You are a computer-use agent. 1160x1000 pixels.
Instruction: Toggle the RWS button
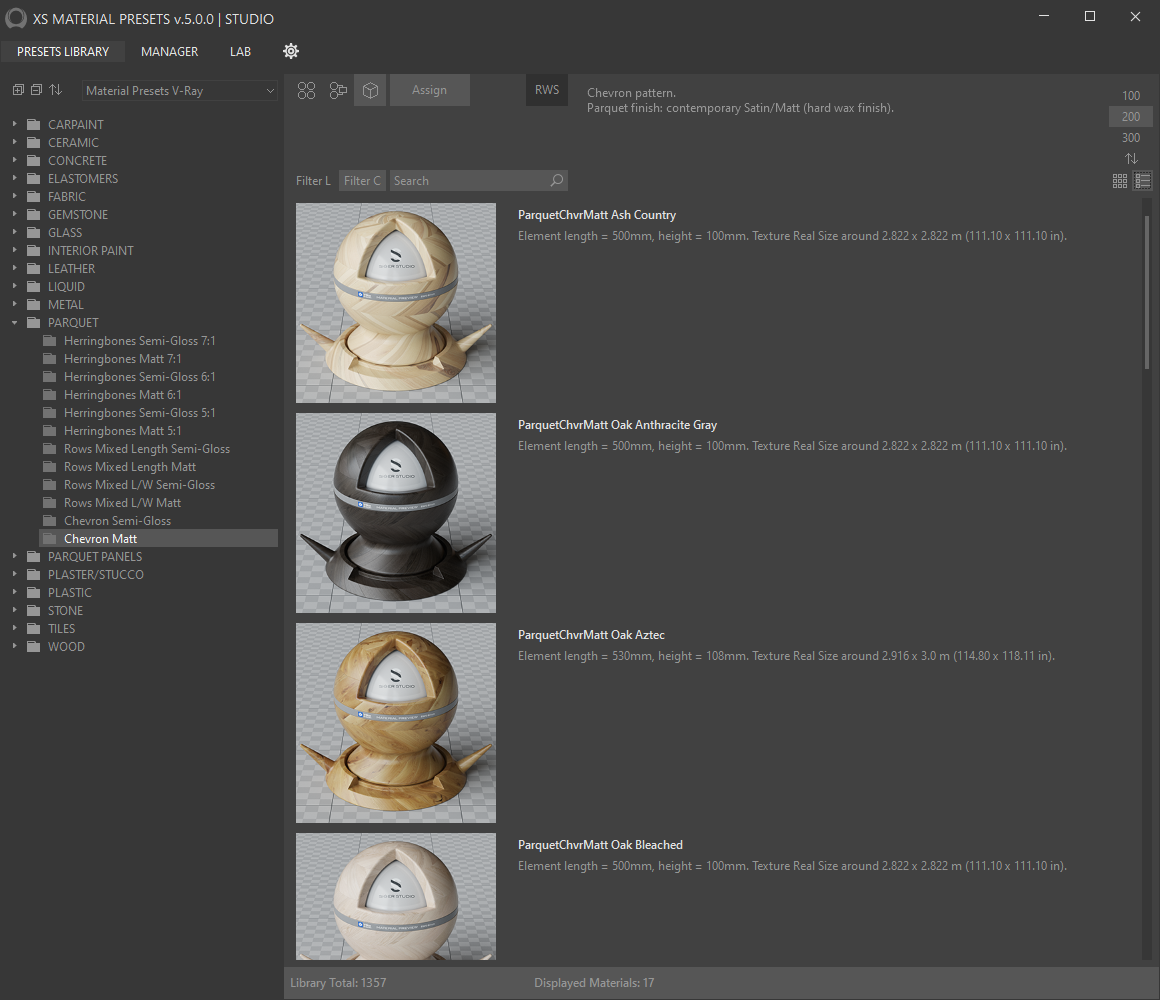point(547,90)
